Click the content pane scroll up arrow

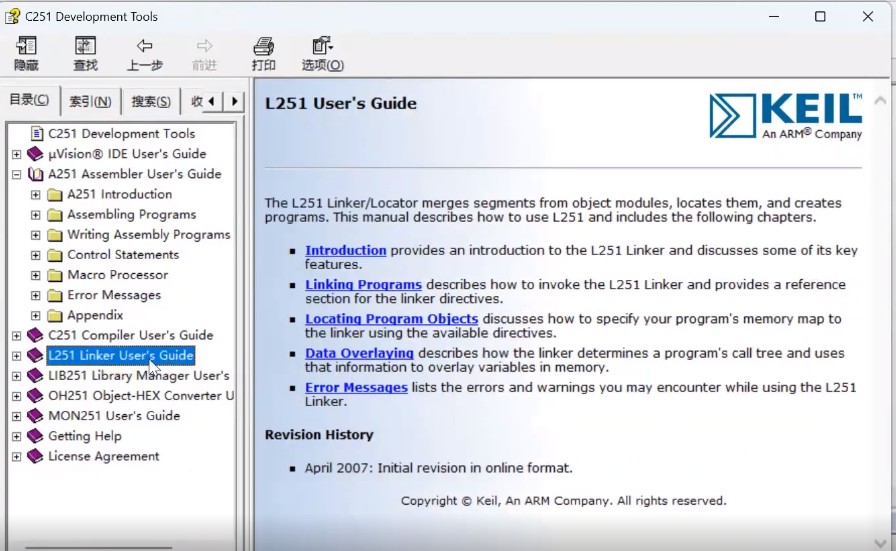tap(881, 101)
